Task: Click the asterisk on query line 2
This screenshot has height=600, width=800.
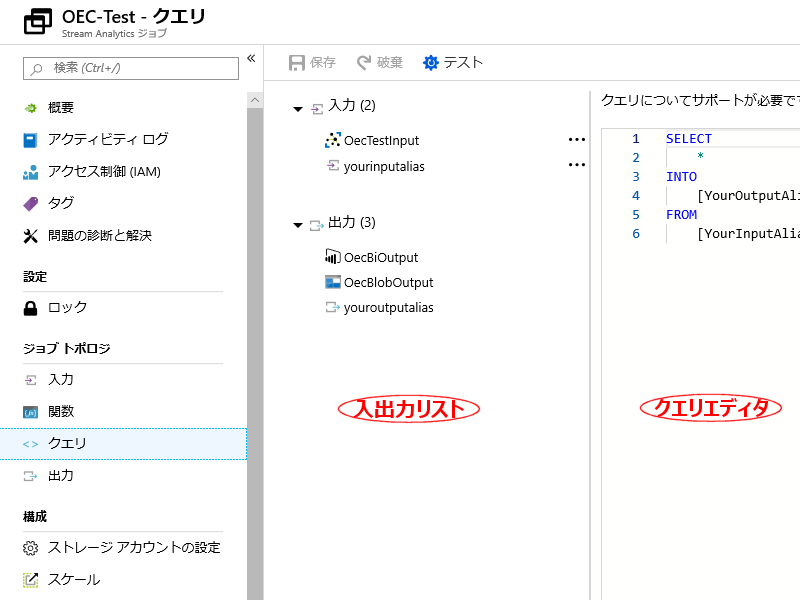Action: coord(701,156)
